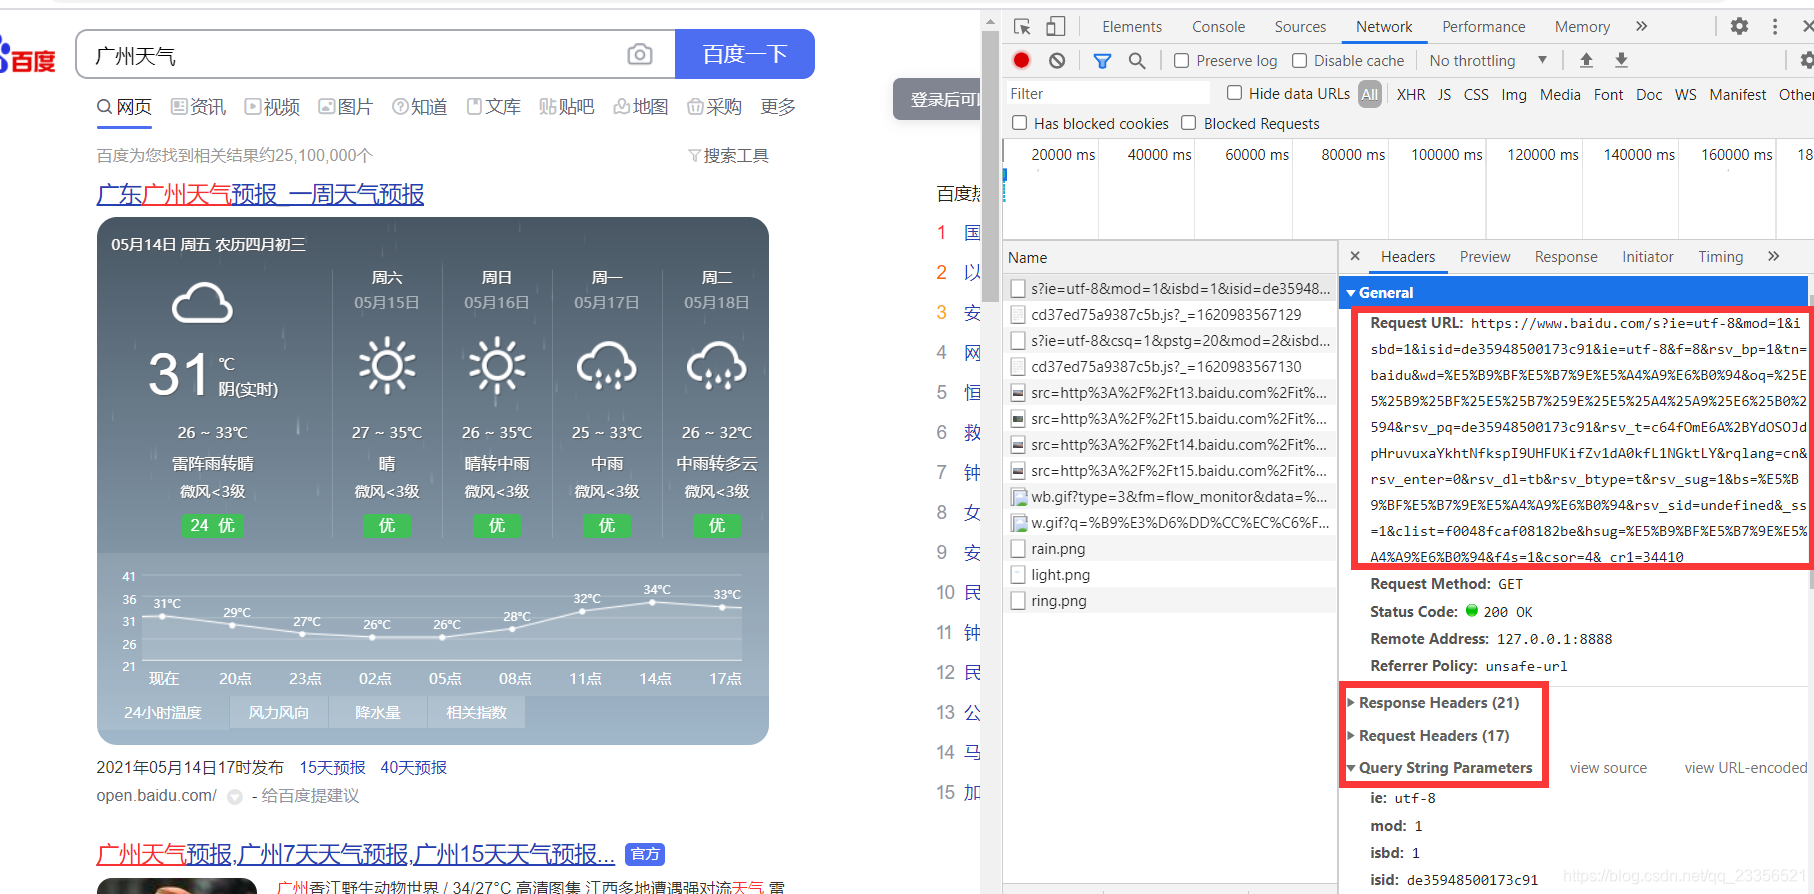Tick the checkbox for rain.png request
Image resolution: width=1814 pixels, height=894 pixels.
coord(1018,549)
